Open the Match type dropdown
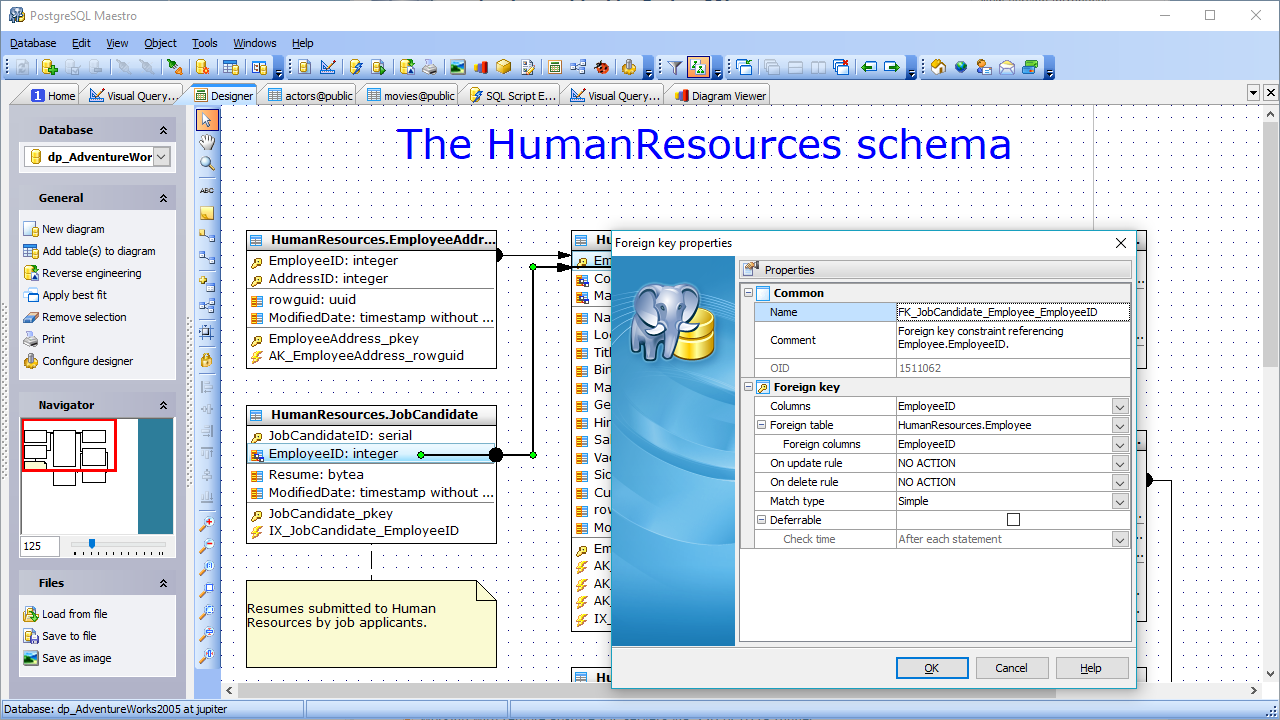The width and height of the screenshot is (1280, 720). click(x=1120, y=502)
